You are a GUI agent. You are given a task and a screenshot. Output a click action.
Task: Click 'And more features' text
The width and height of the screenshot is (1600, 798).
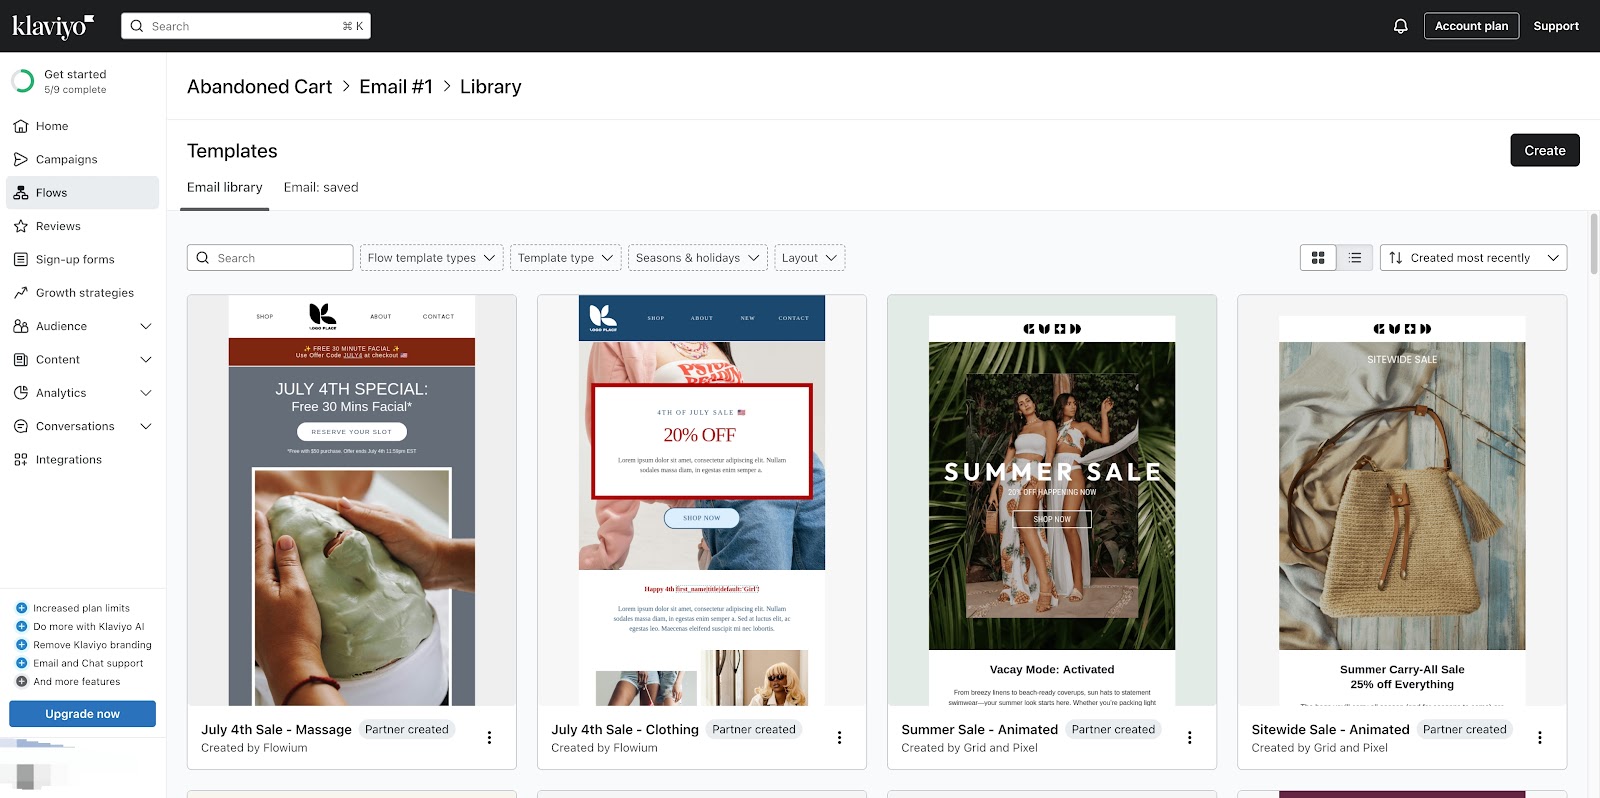pyautogui.click(x=76, y=682)
